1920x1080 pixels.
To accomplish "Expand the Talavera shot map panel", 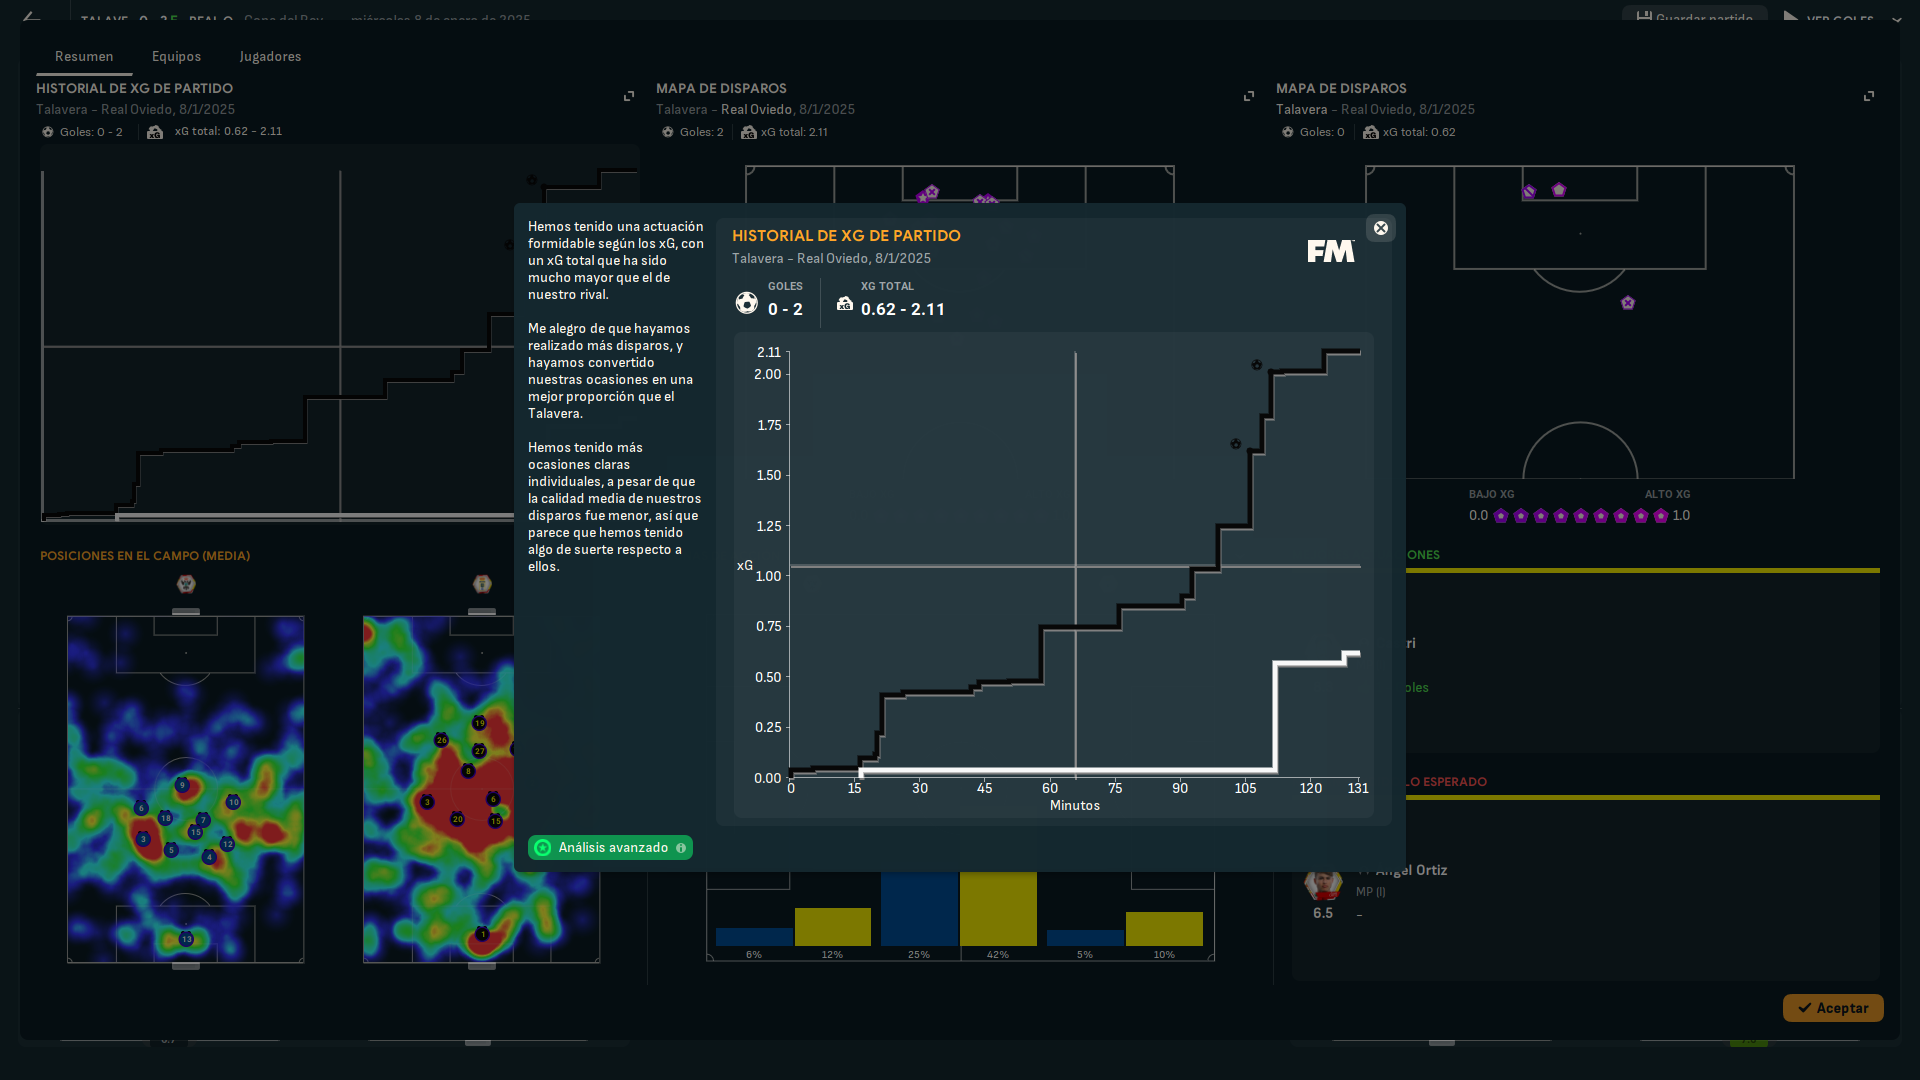I will tap(1869, 96).
